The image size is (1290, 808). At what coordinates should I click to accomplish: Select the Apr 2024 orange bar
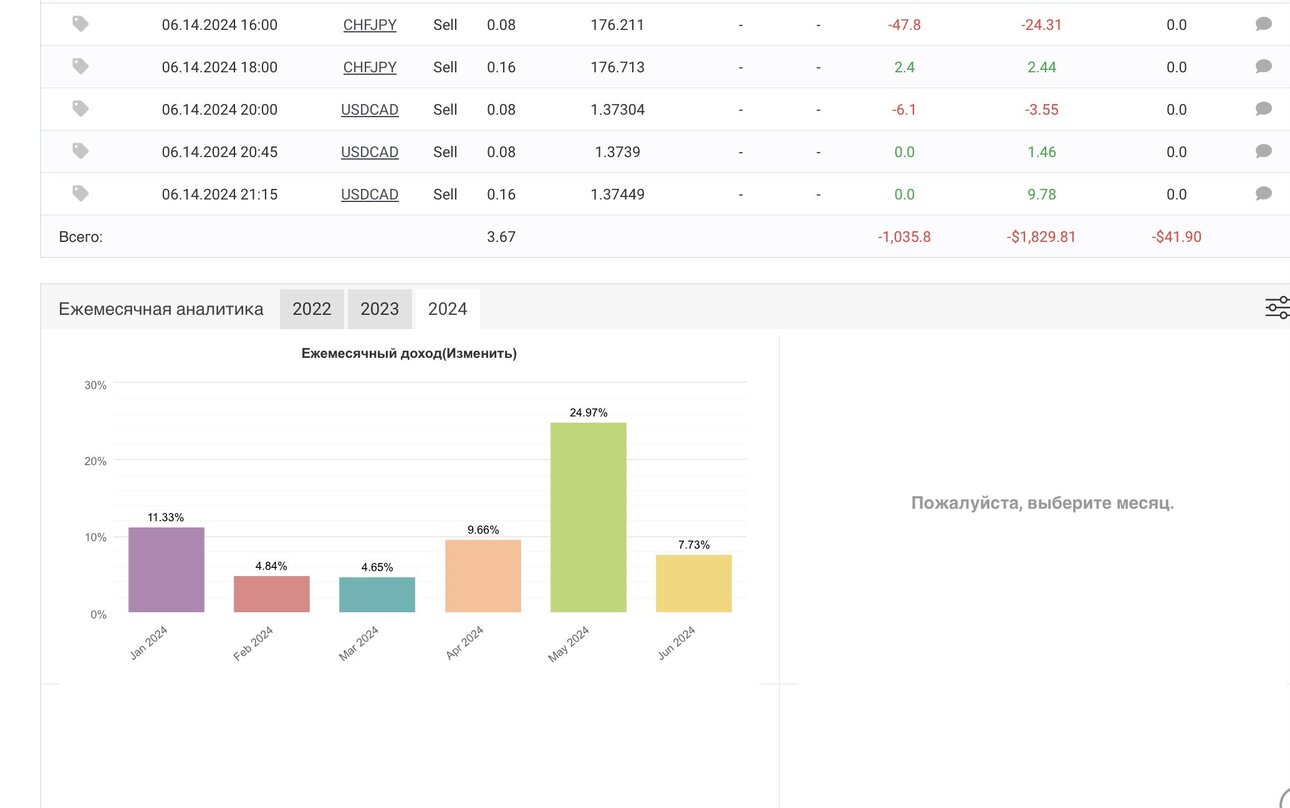point(483,576)
